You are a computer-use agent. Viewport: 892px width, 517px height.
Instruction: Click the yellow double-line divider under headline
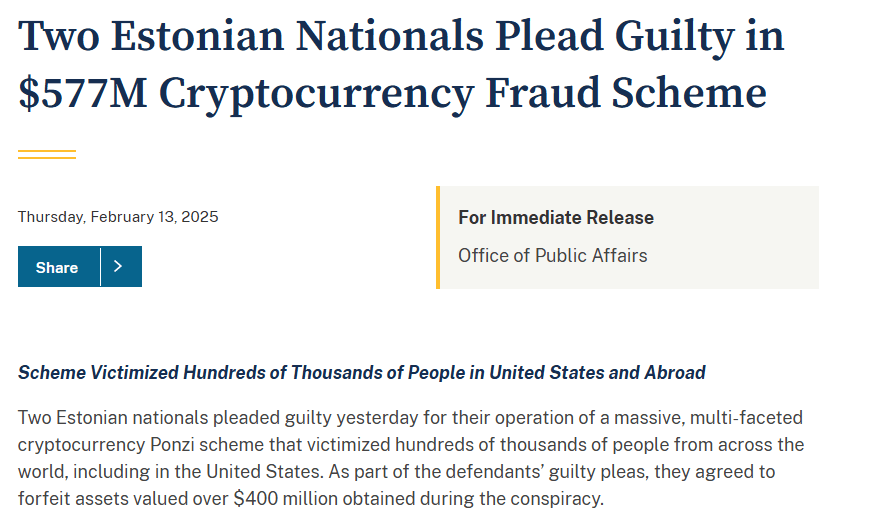pyautogui.click(x=47, y=154)
